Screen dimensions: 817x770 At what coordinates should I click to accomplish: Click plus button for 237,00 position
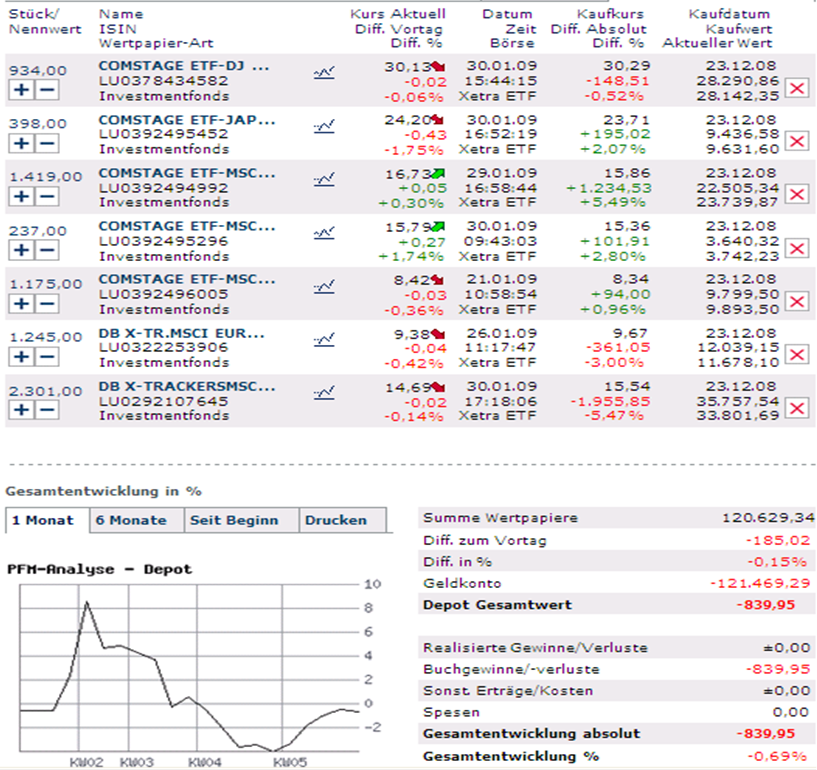[x=21, y=250]
